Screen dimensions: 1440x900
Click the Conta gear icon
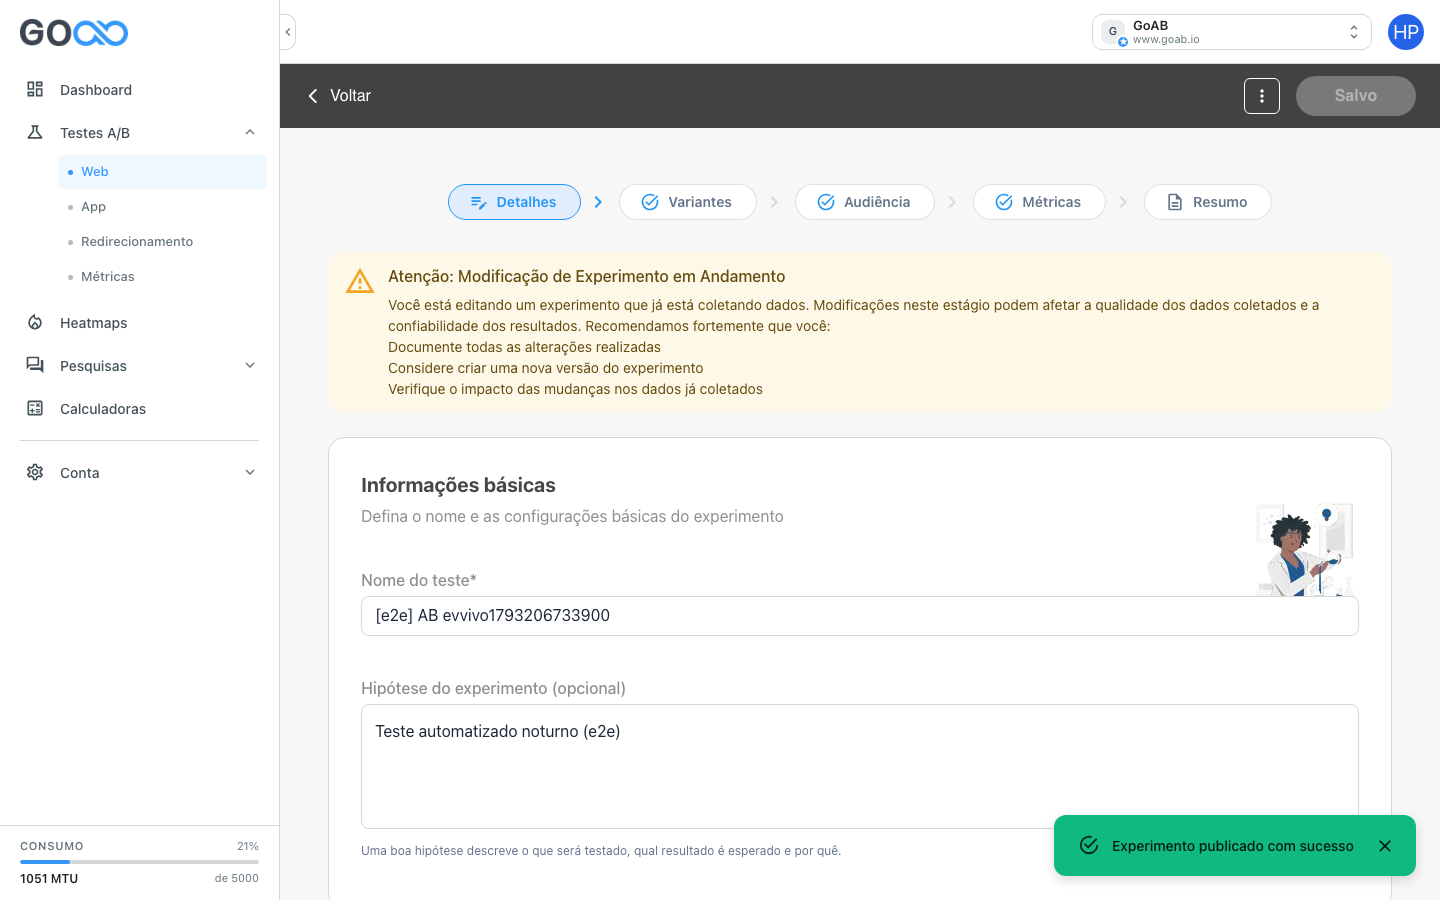(x=35, y=472)
